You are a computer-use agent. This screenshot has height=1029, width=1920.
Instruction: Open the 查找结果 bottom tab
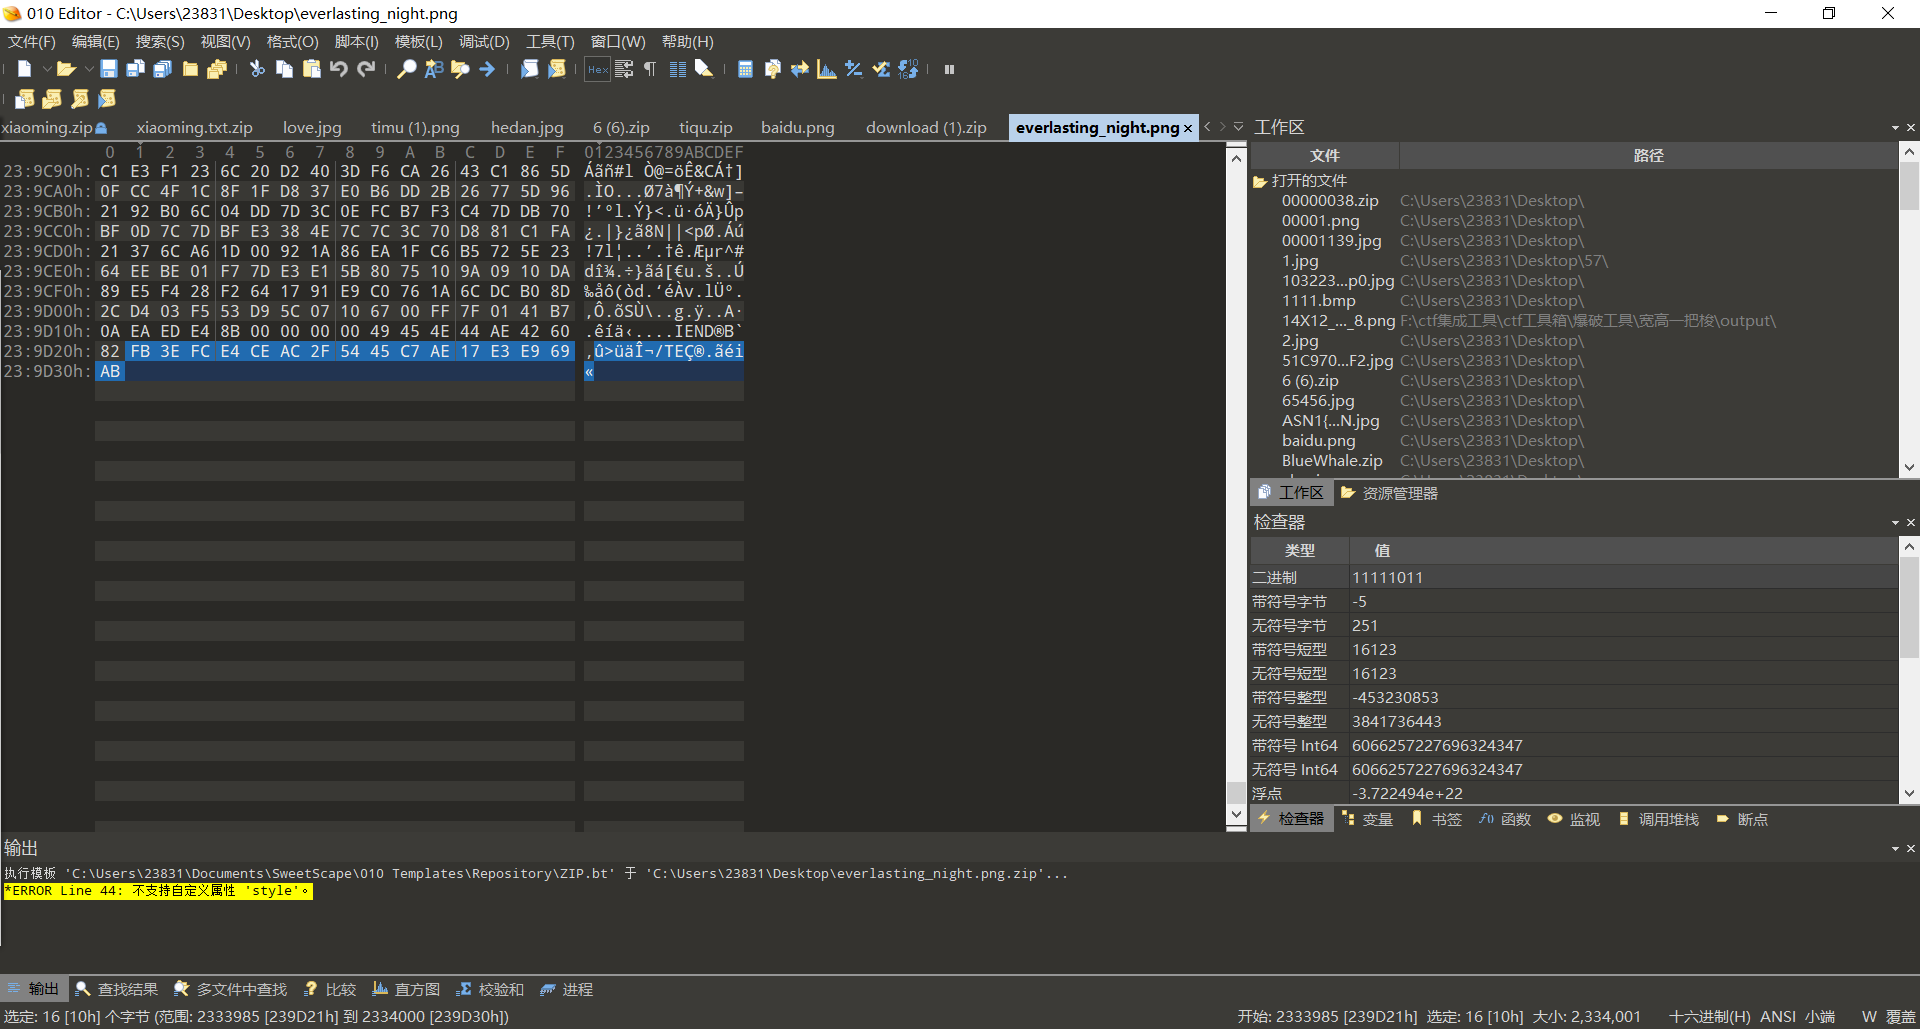point(116,989)
